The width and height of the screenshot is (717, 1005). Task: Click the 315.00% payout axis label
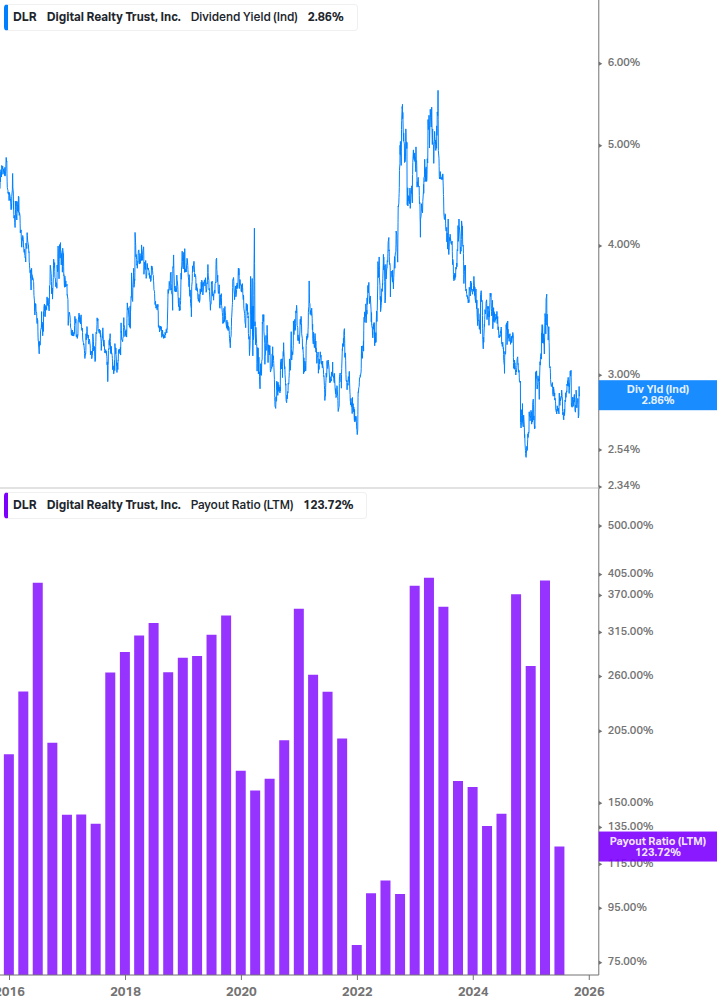(630, 632)
